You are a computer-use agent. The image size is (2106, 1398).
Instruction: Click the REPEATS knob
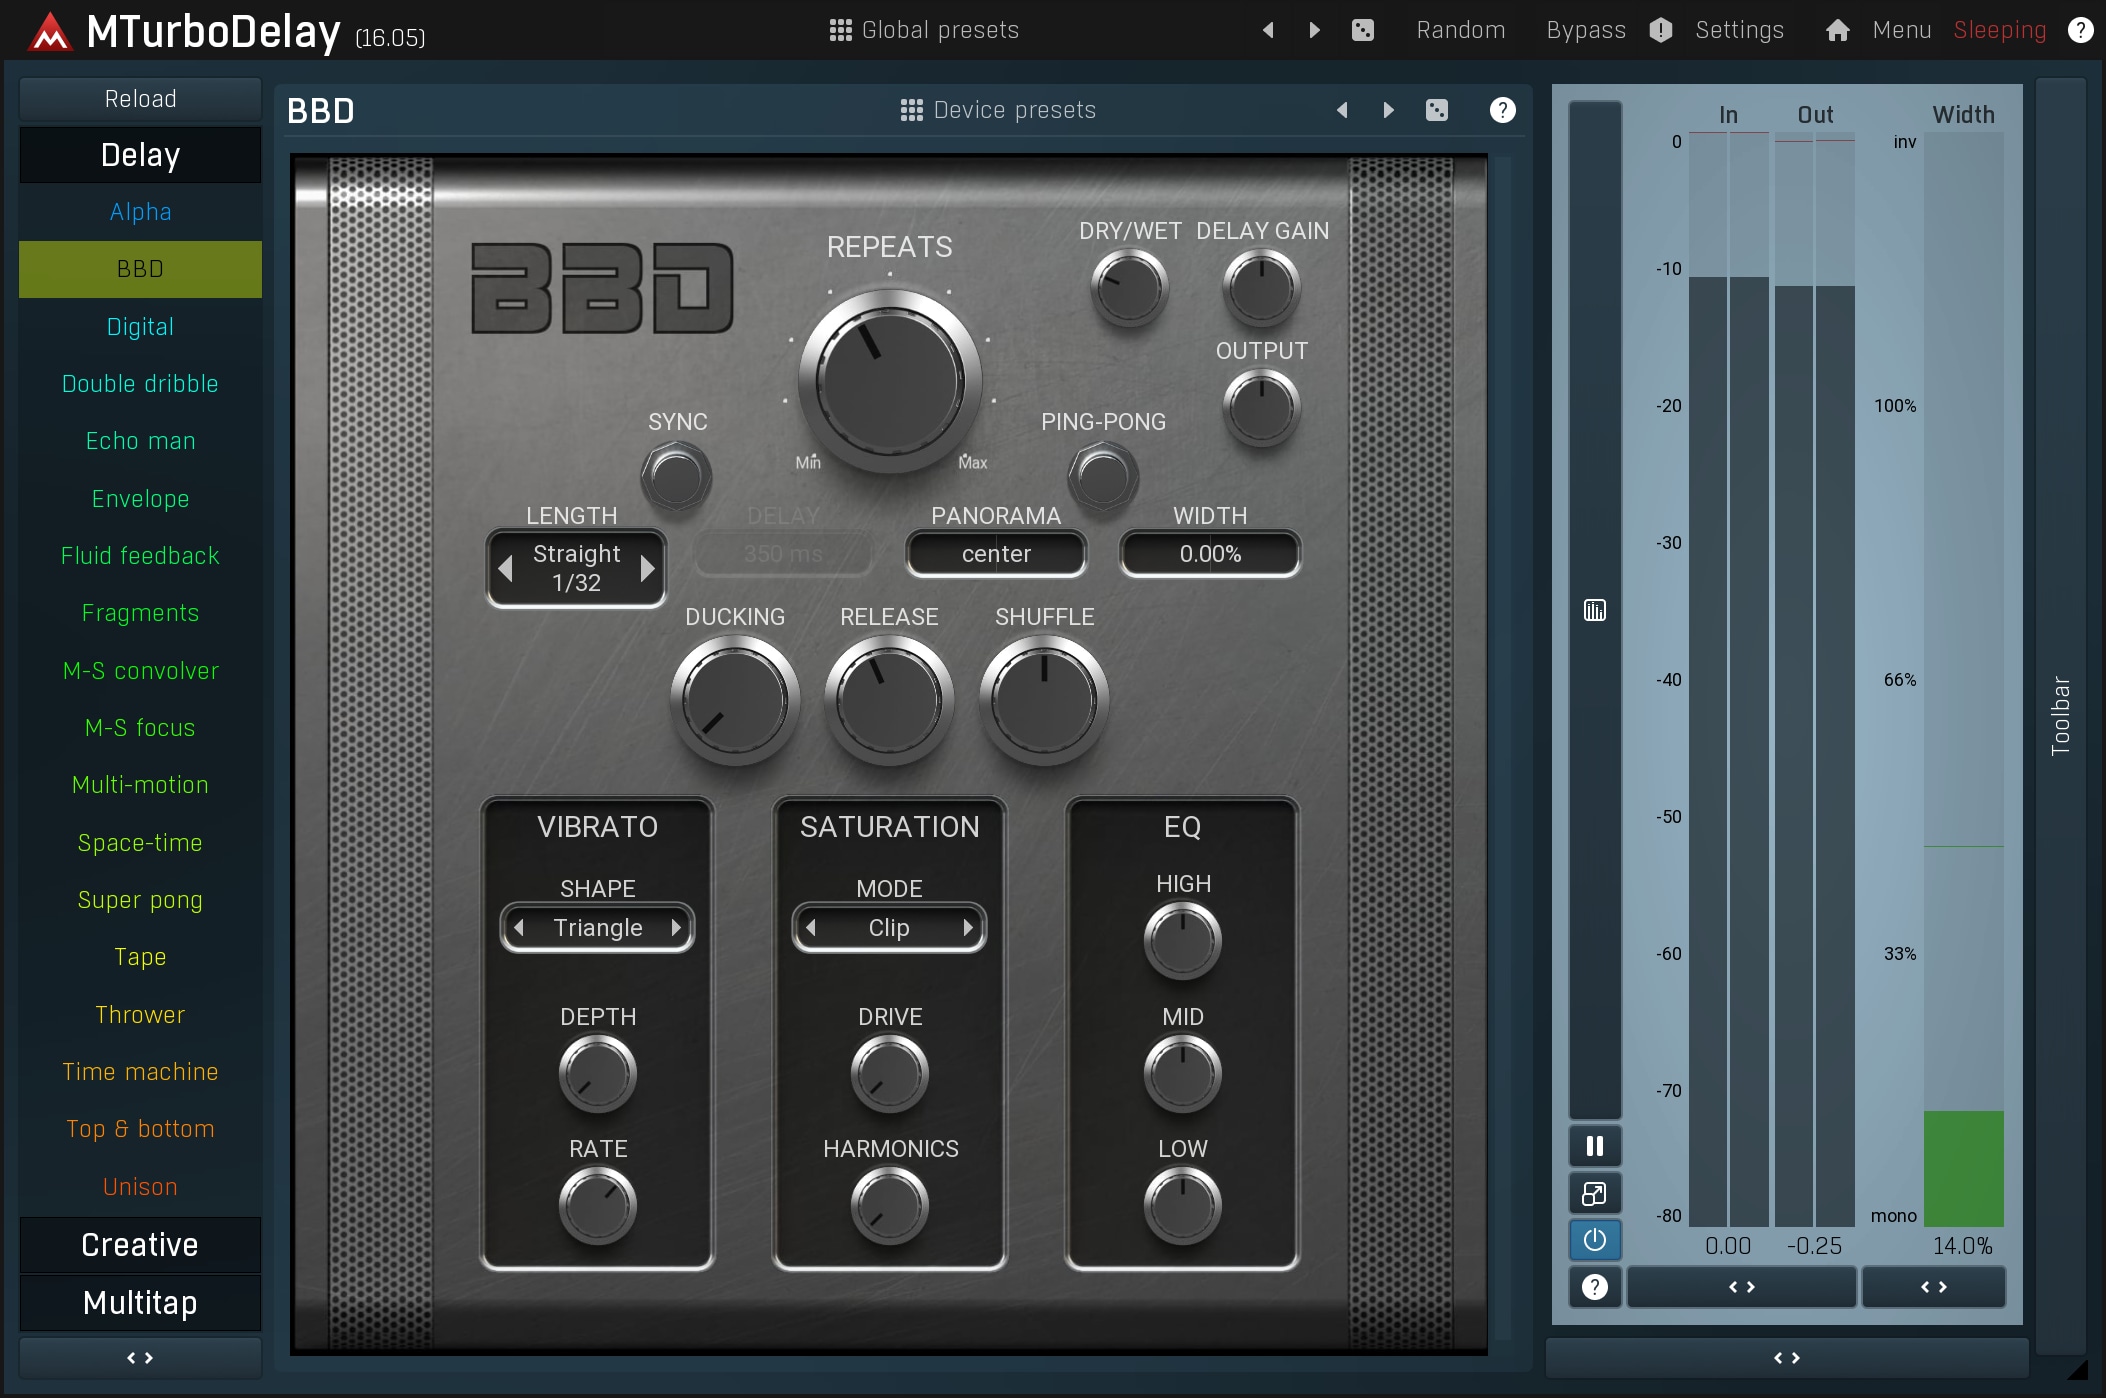(x=890, y=381)
